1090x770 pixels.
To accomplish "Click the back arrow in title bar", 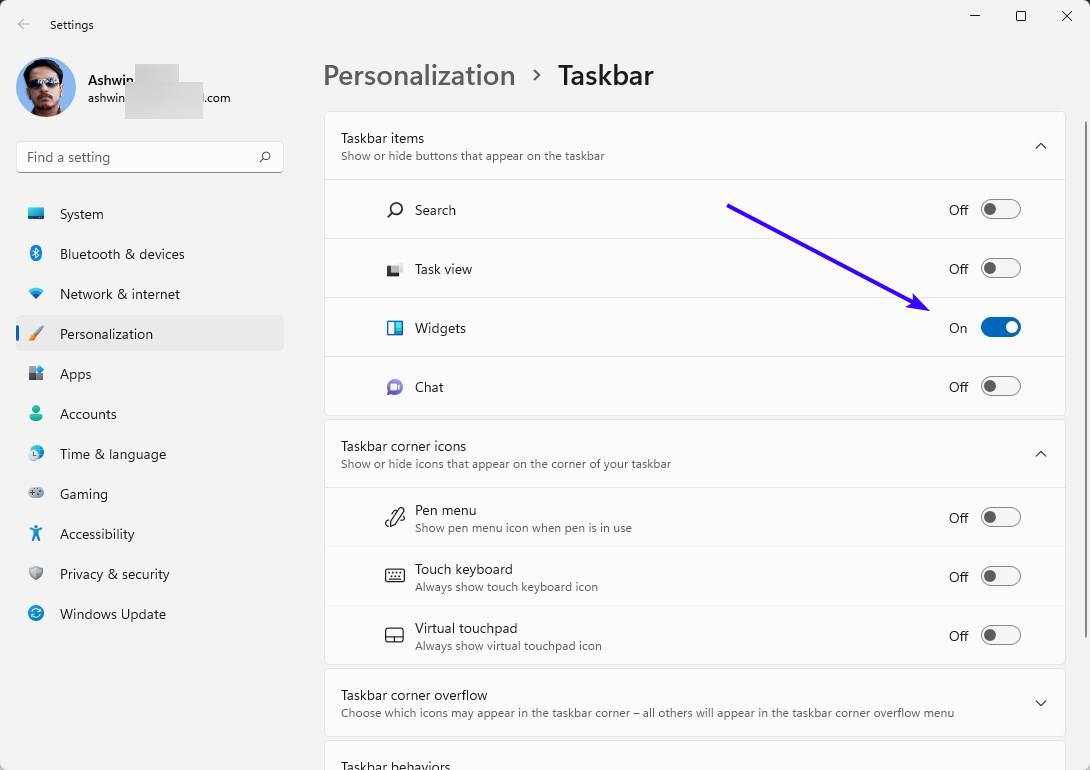I will (x=24, y=25).
